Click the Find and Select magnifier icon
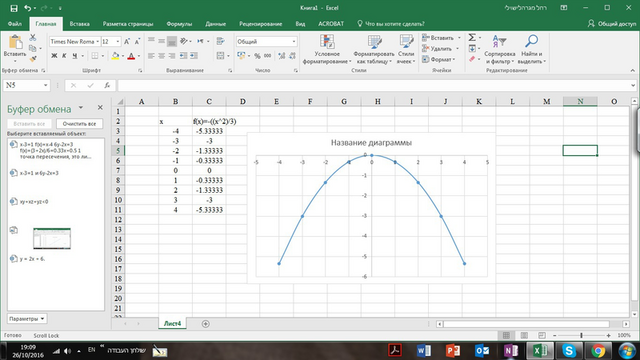Viewport: 640px width, 360px height. tap(531, 41)
